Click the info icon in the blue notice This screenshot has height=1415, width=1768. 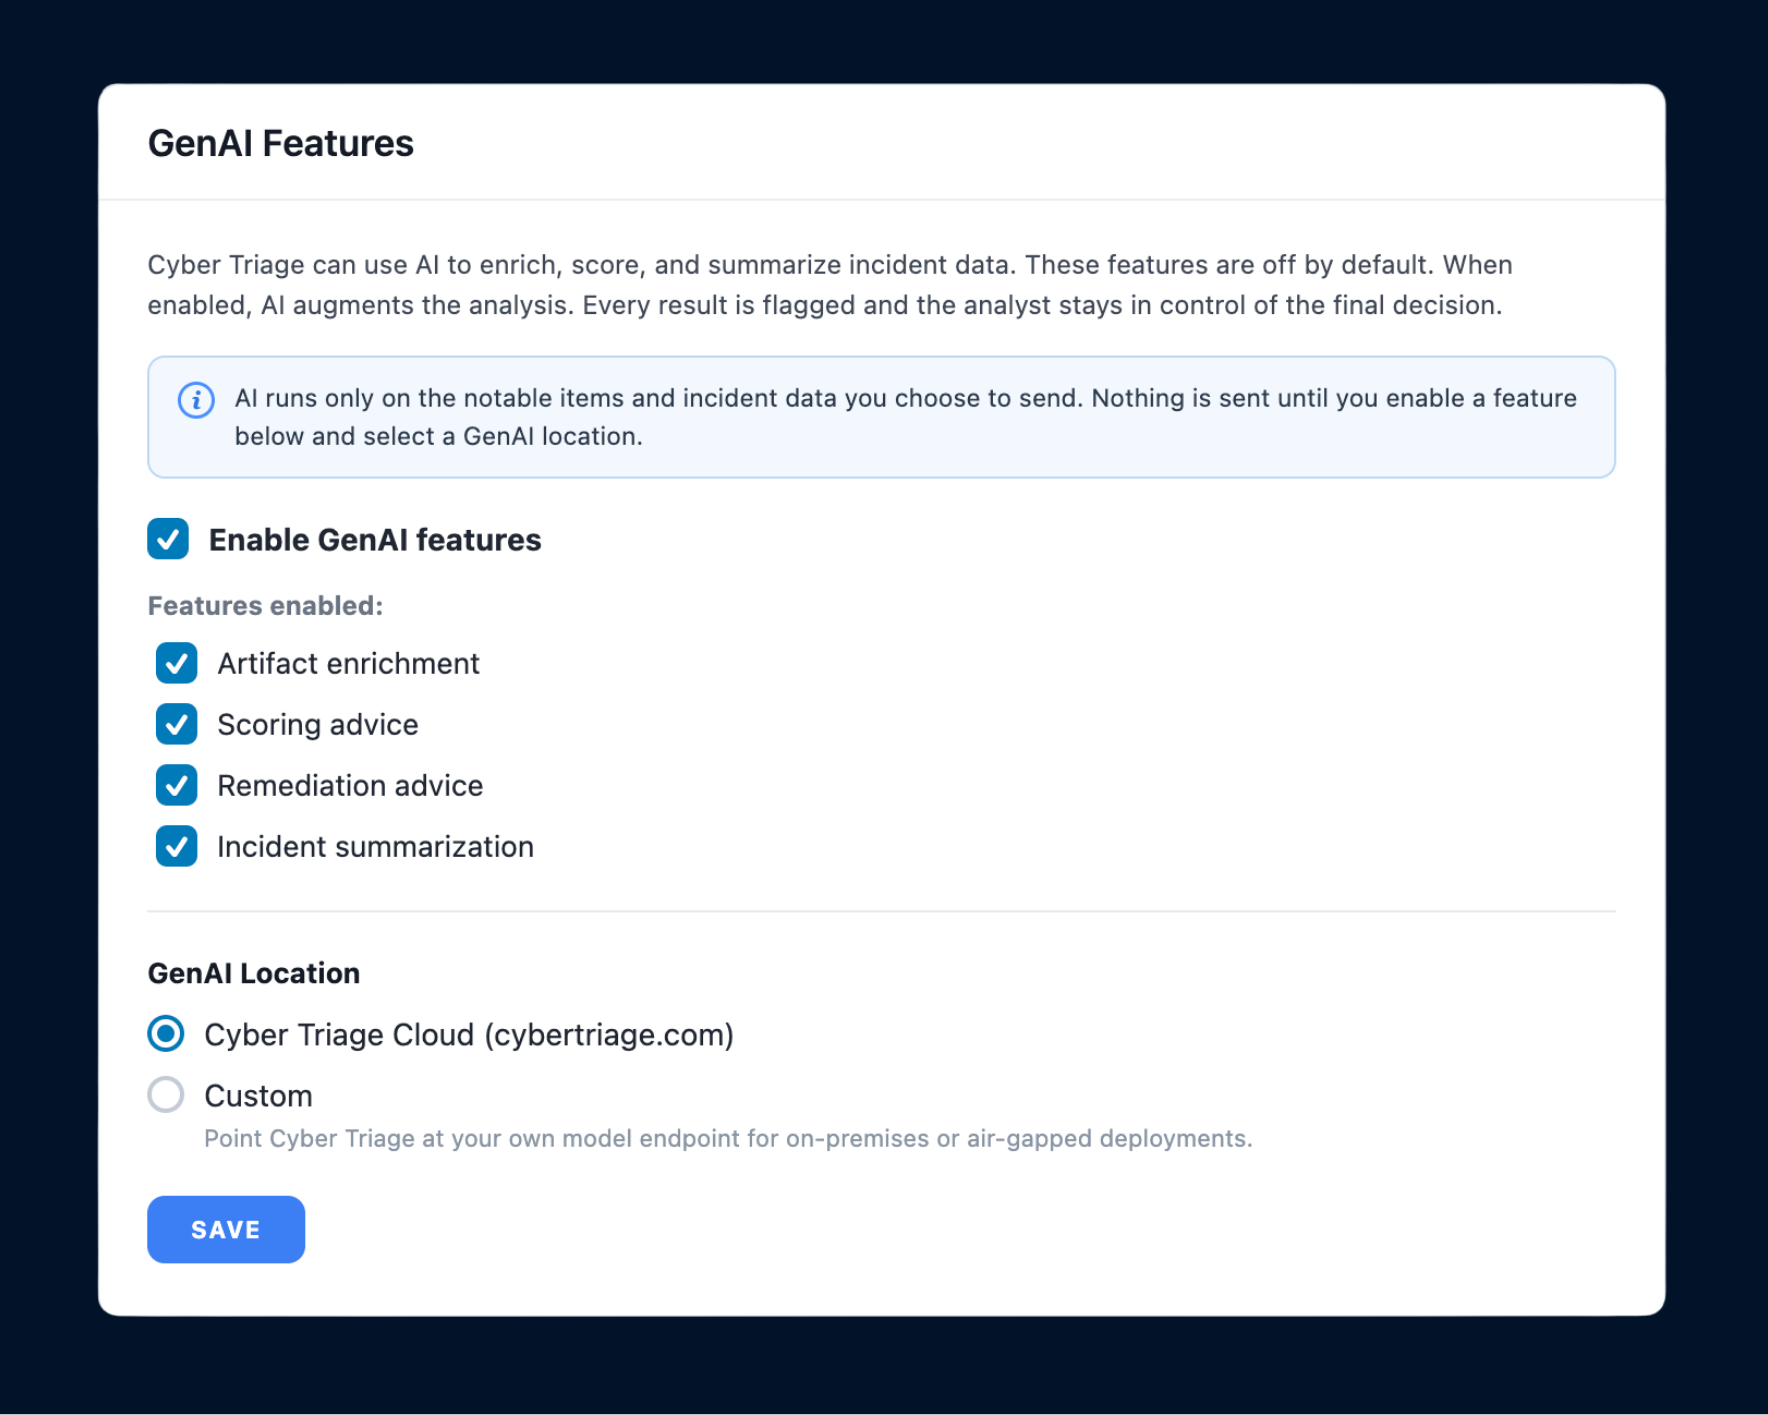click(196, 400)
